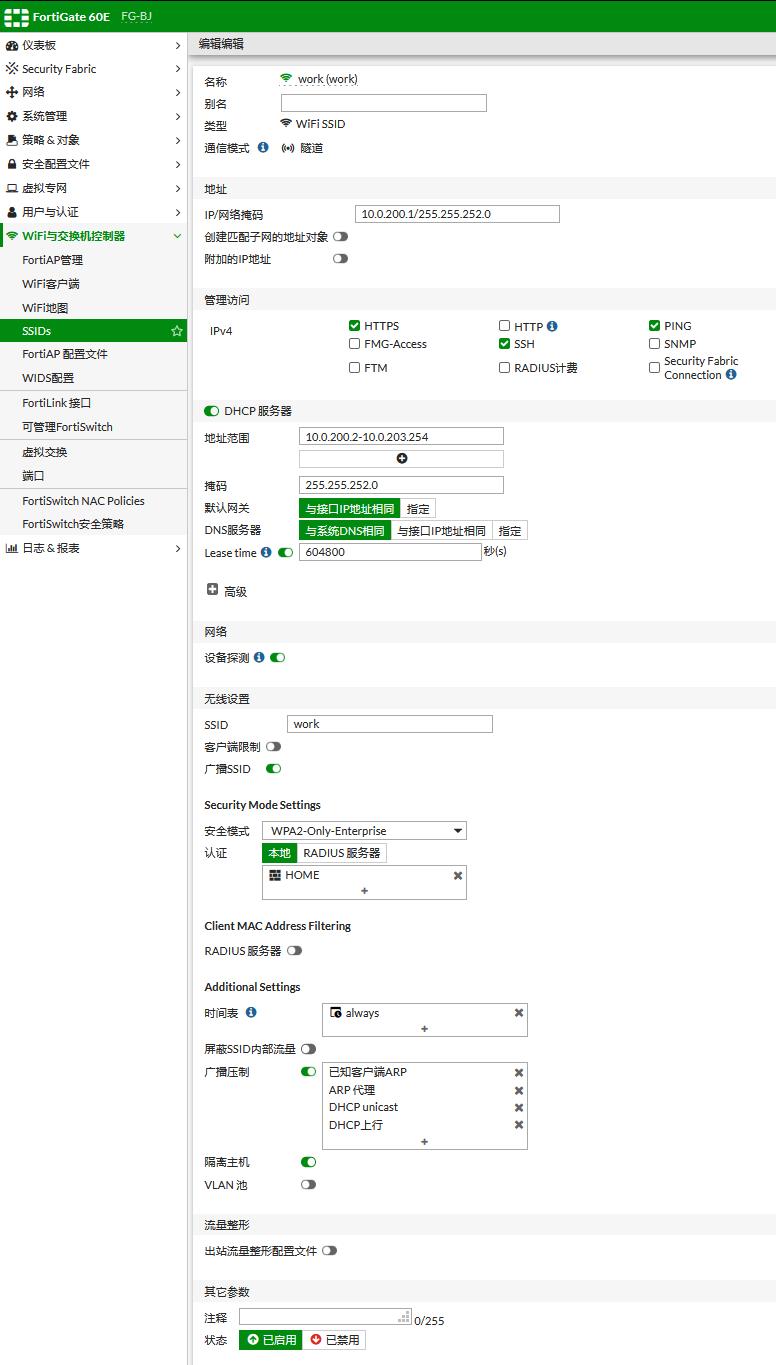Click the 用户与认证 user icon in sidebar
Viewport: 776px width, 1365px height.
pos(12,212)
